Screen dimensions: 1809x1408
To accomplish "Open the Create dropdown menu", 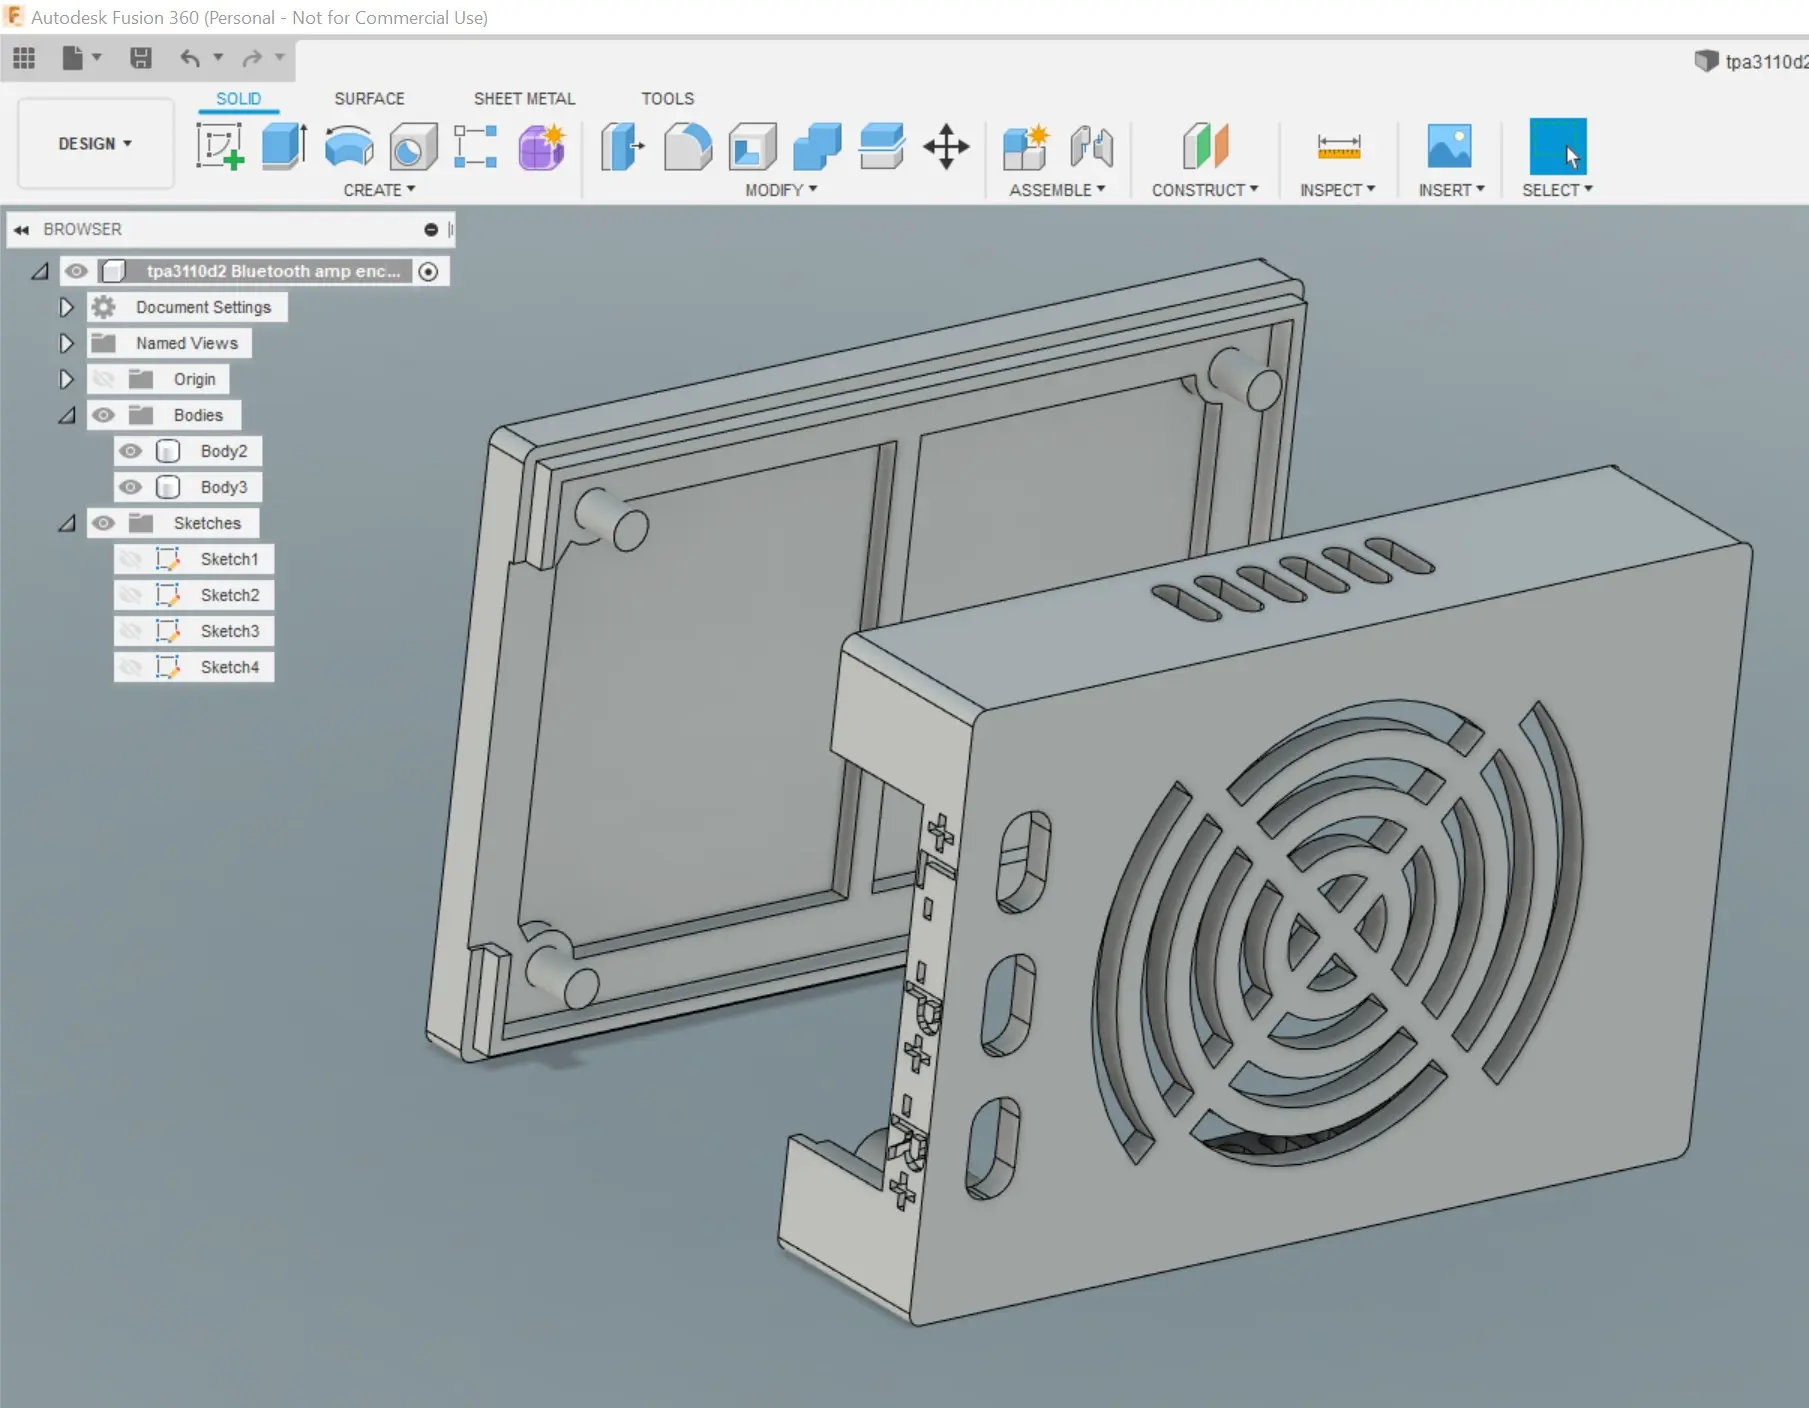I will (x=379, y=190).
